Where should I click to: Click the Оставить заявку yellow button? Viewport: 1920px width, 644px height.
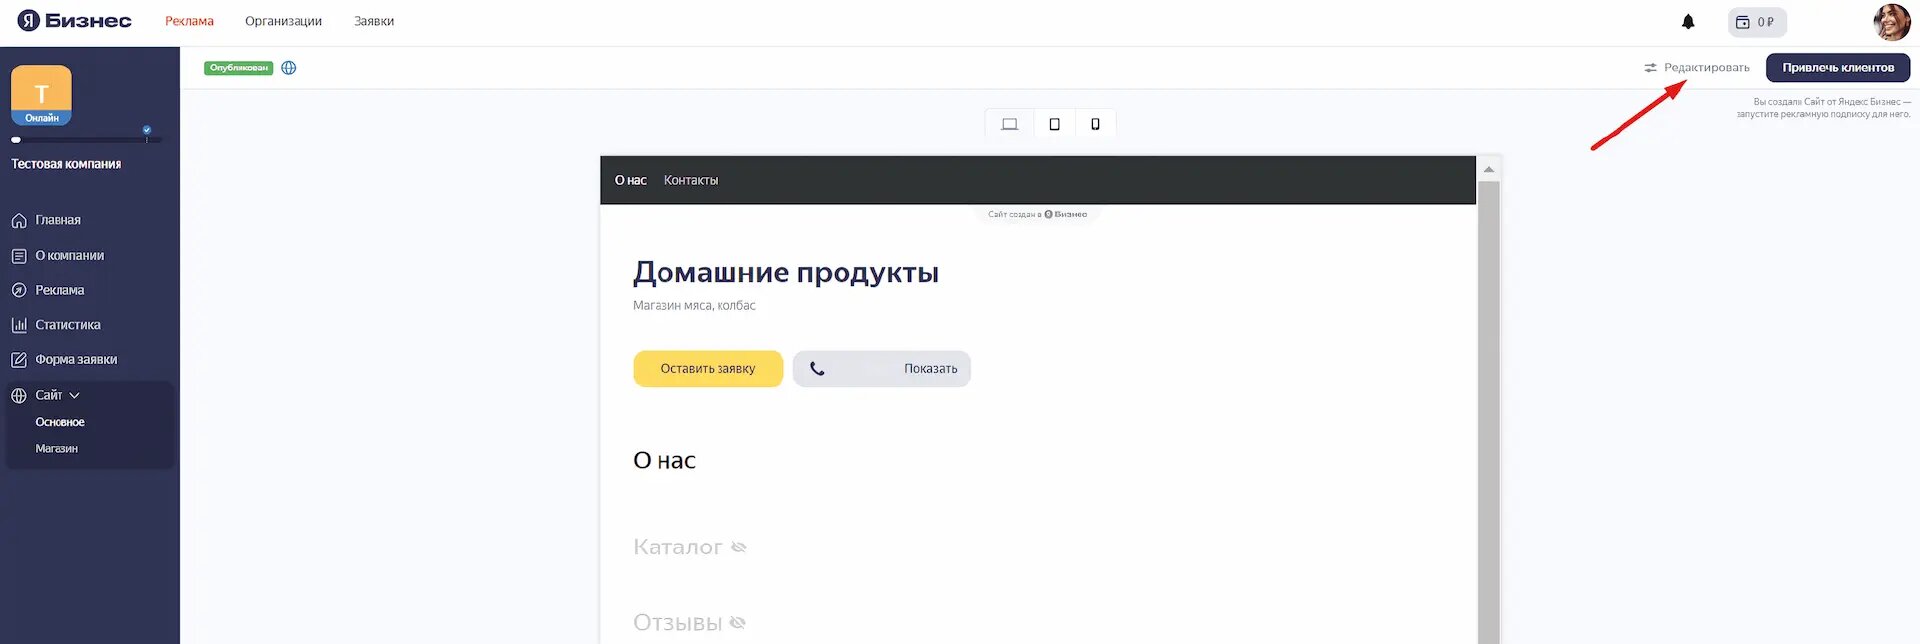tap(708, 369)
